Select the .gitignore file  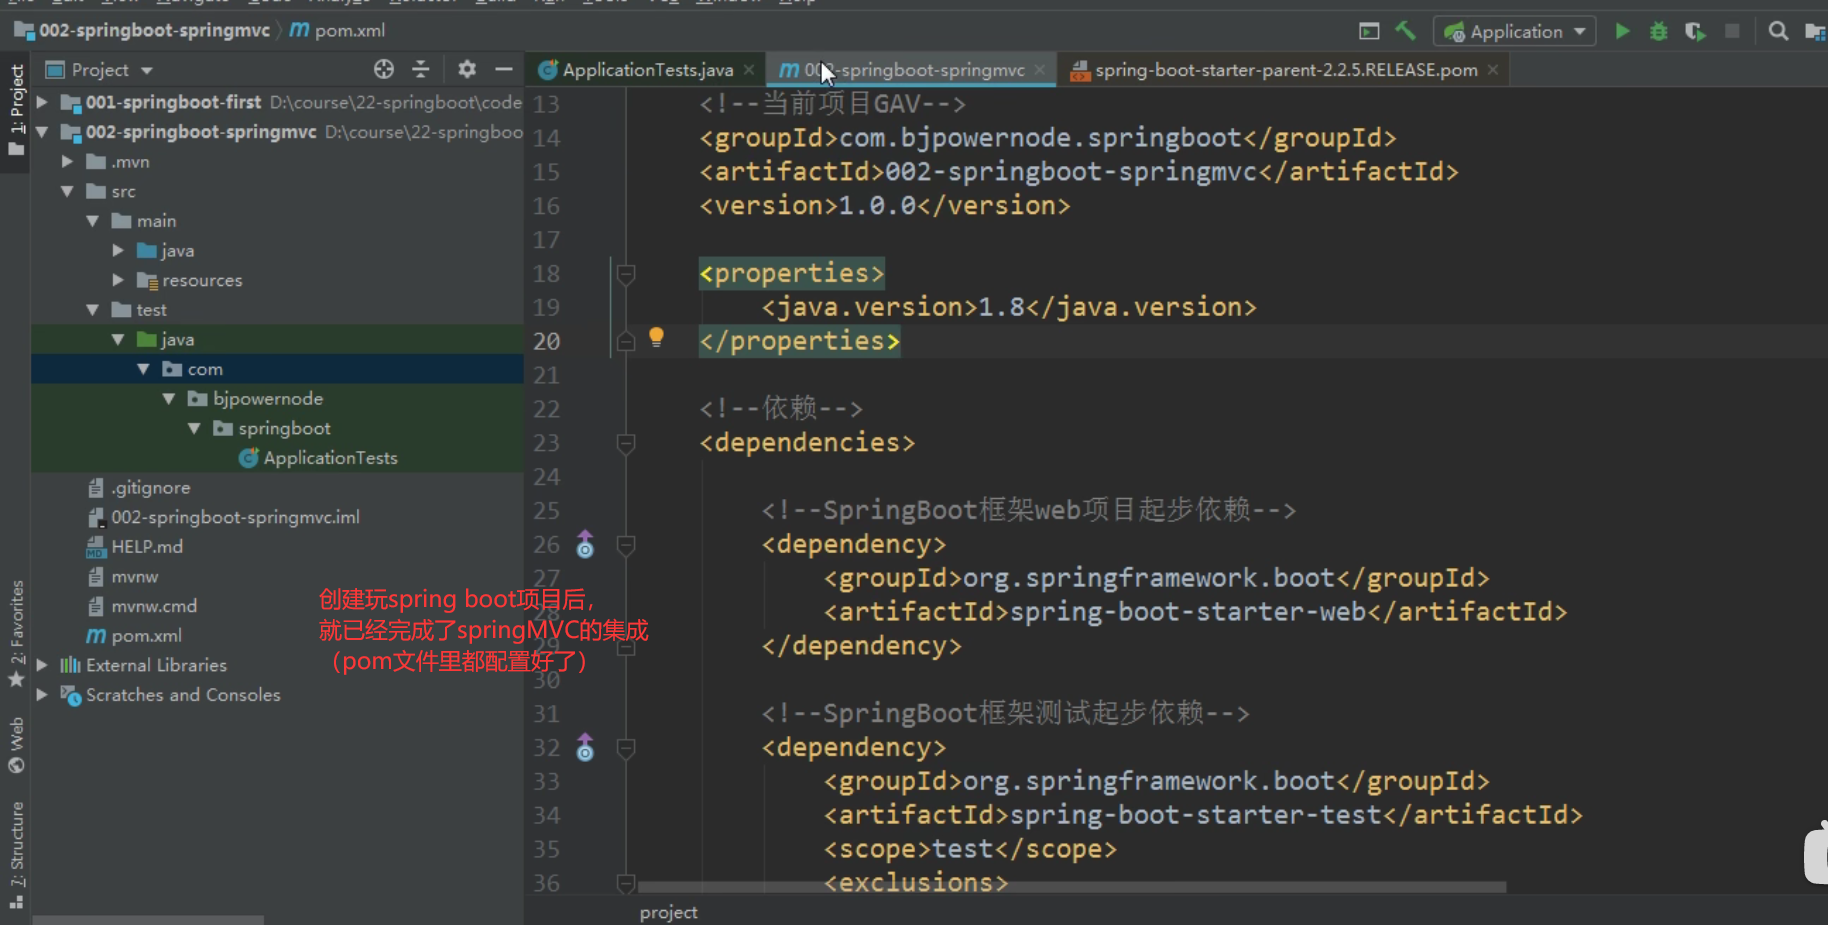pos(138,488)
